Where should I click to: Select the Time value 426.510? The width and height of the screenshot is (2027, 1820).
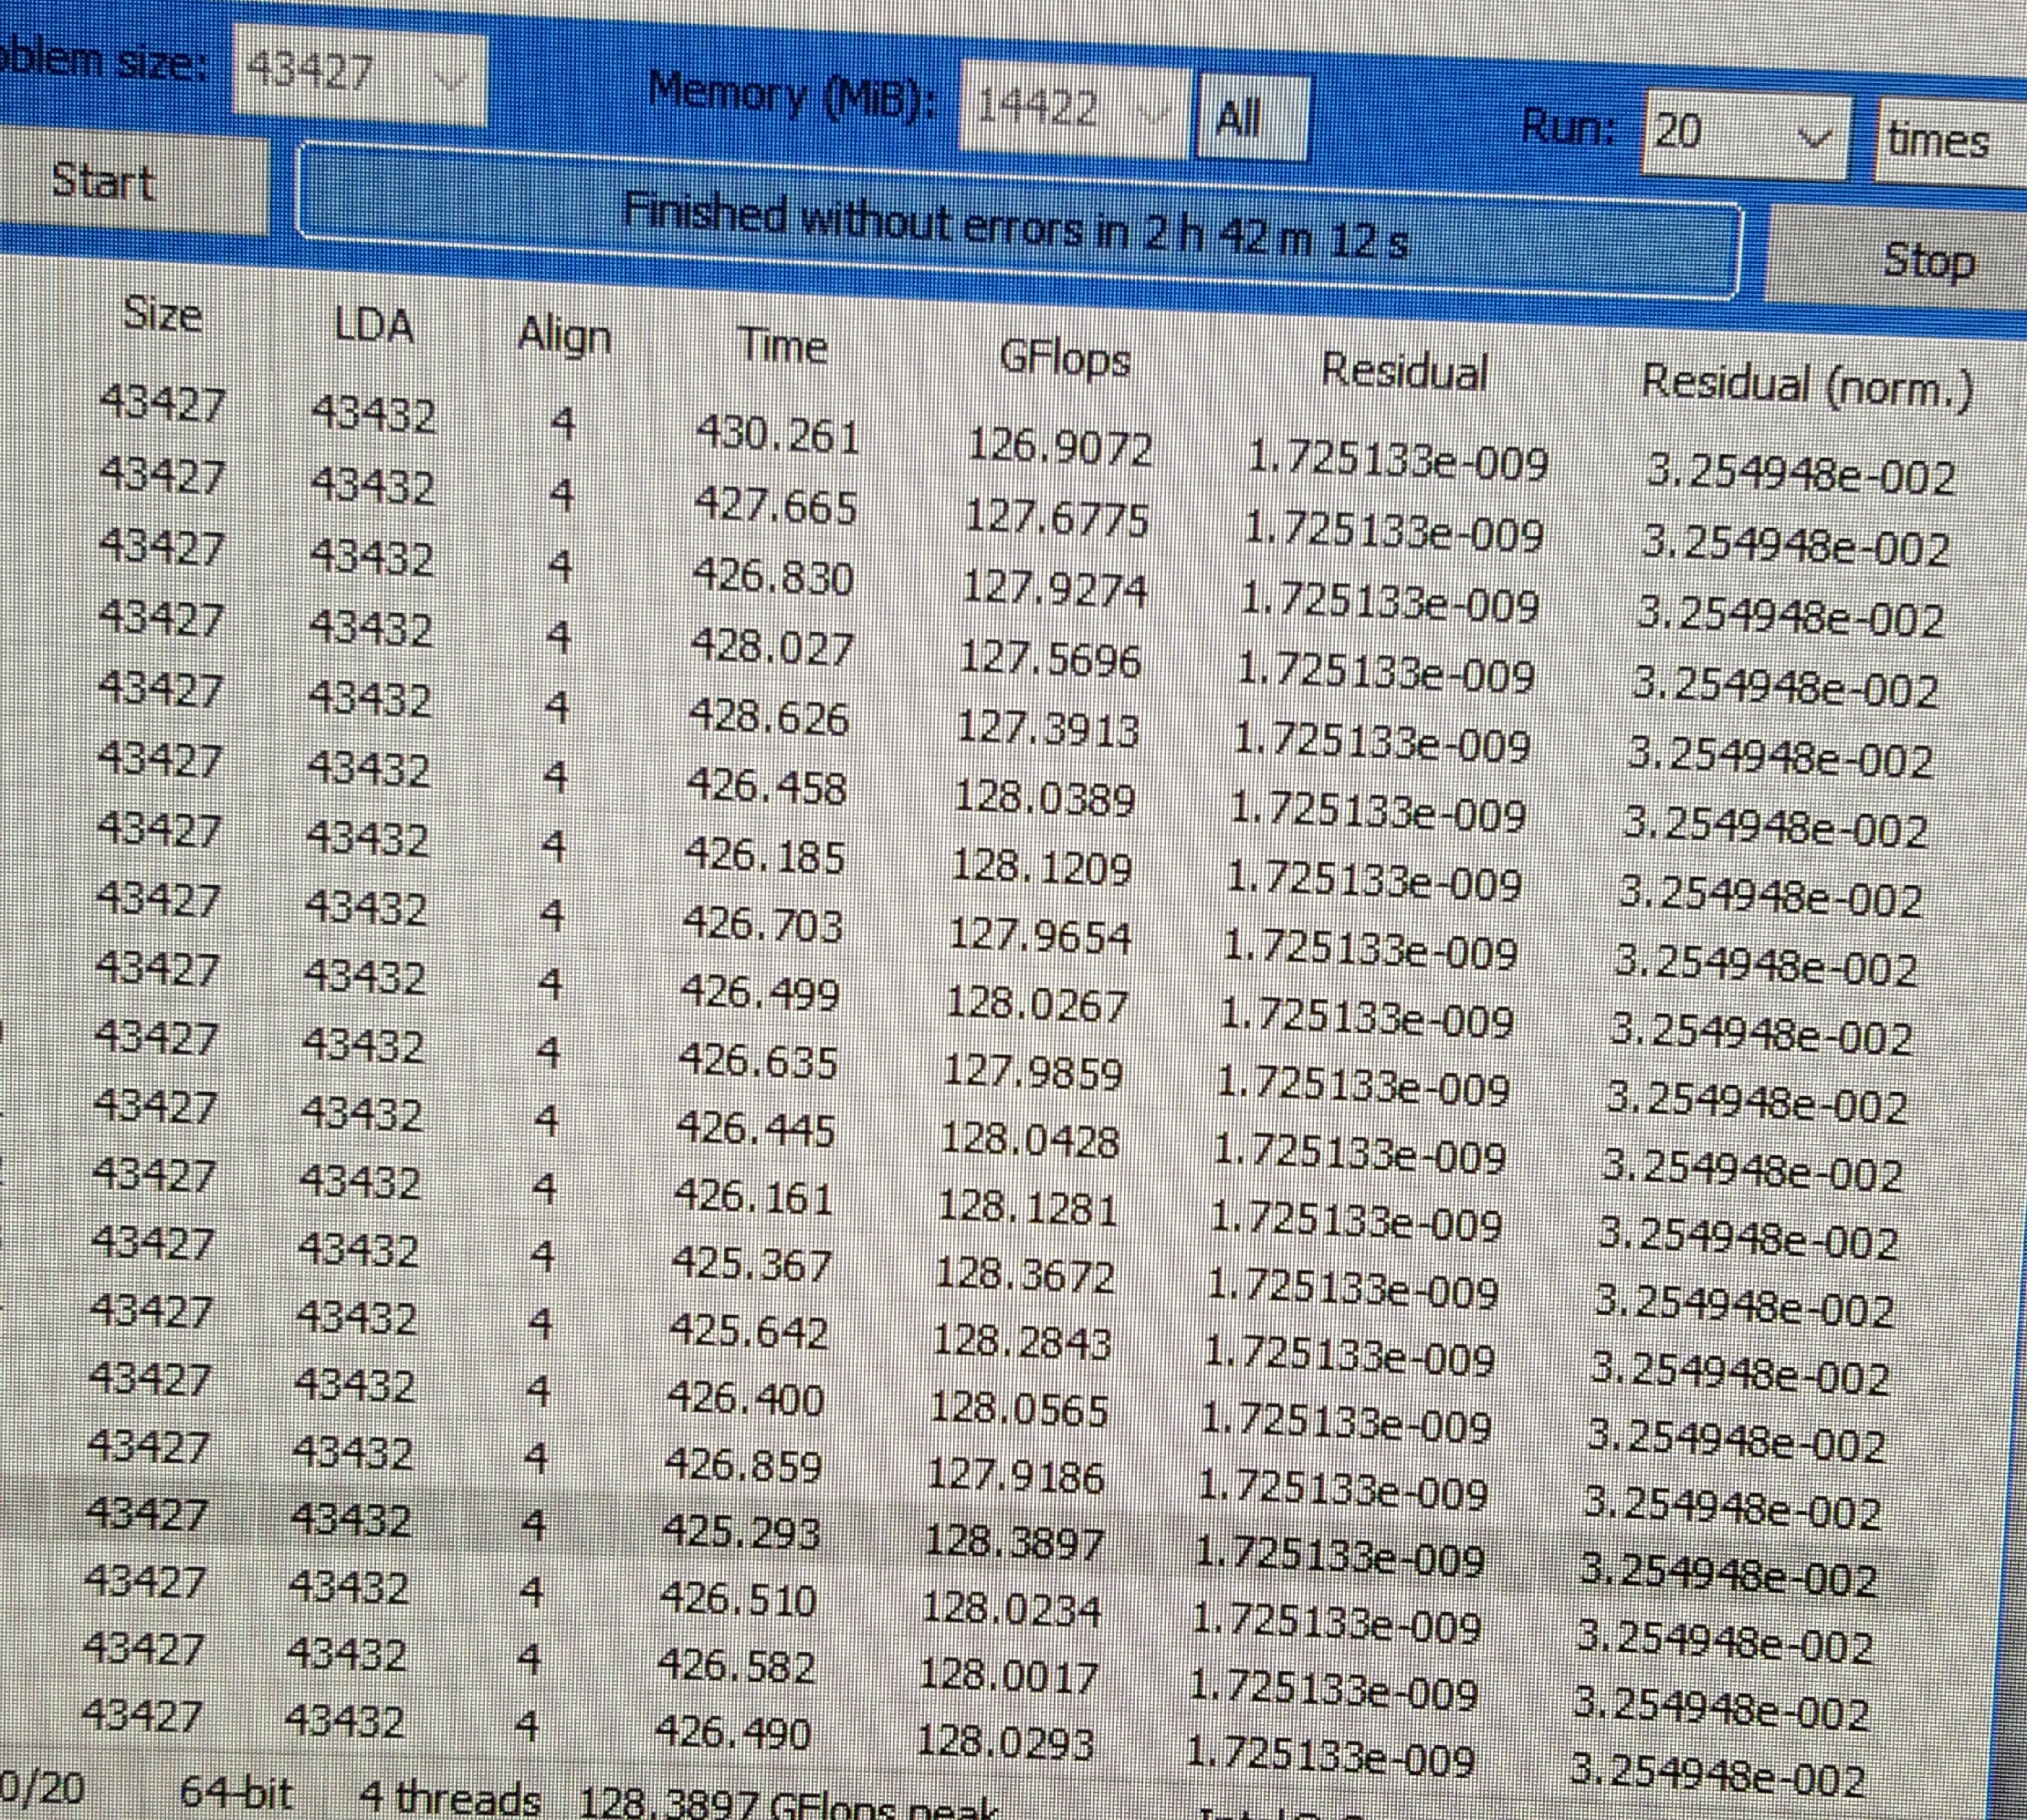click(738, 1601)
